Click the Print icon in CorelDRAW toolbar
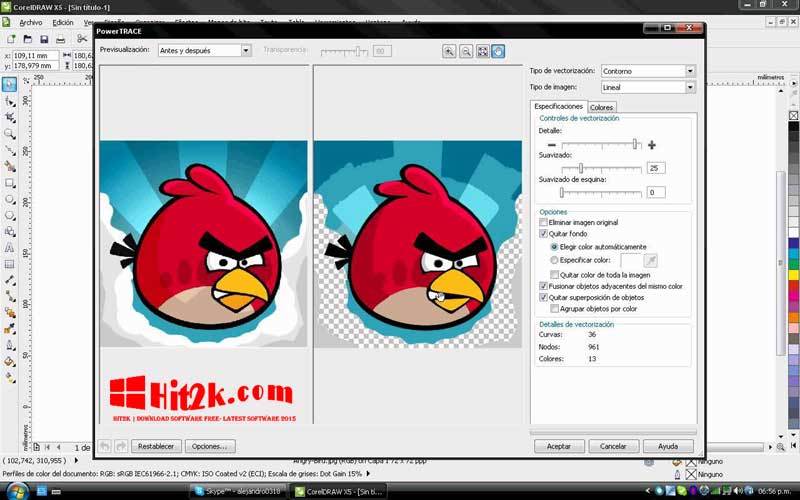Viewport: 800px width, 500px height. (x=61, y=39)
